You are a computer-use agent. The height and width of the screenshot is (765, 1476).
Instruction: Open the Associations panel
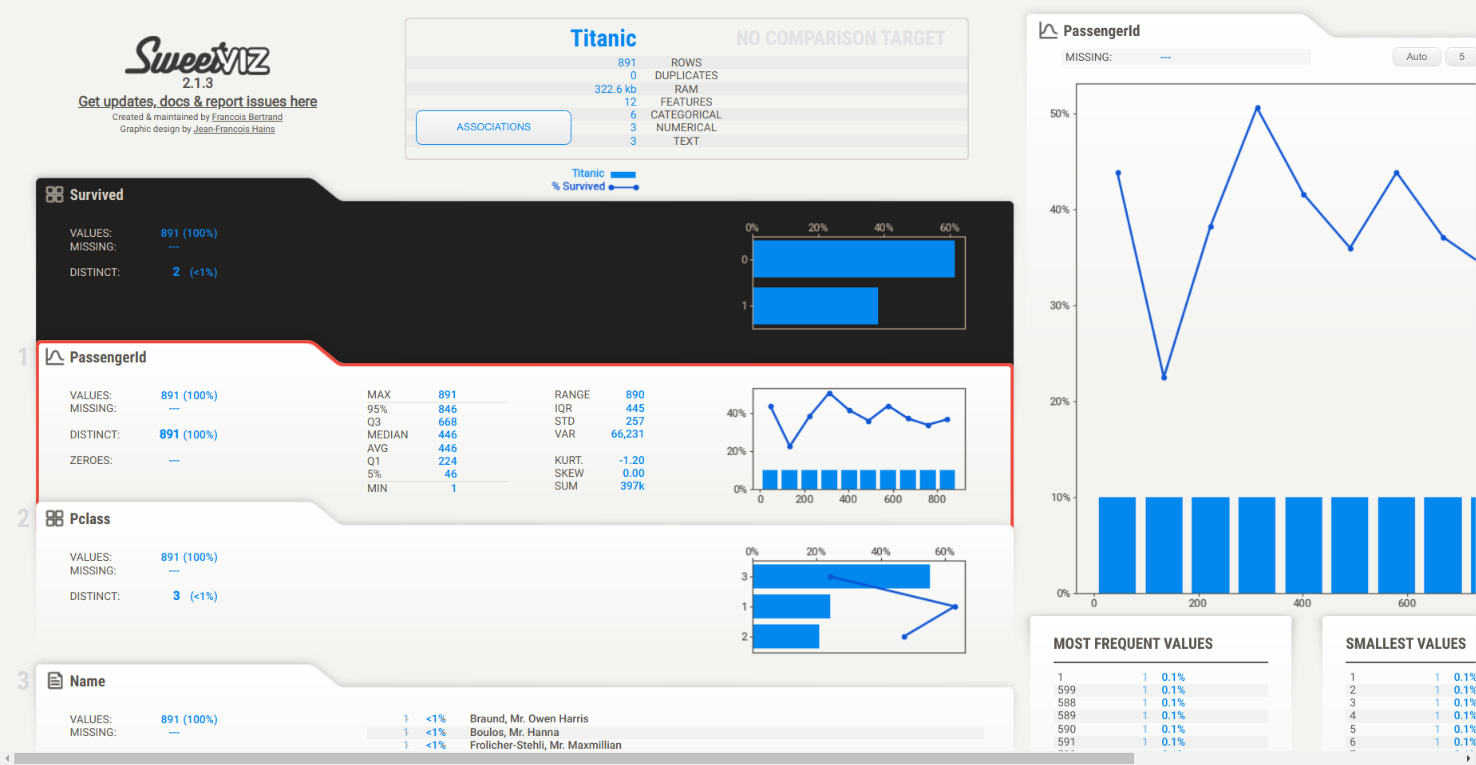(x=494, y=127)
